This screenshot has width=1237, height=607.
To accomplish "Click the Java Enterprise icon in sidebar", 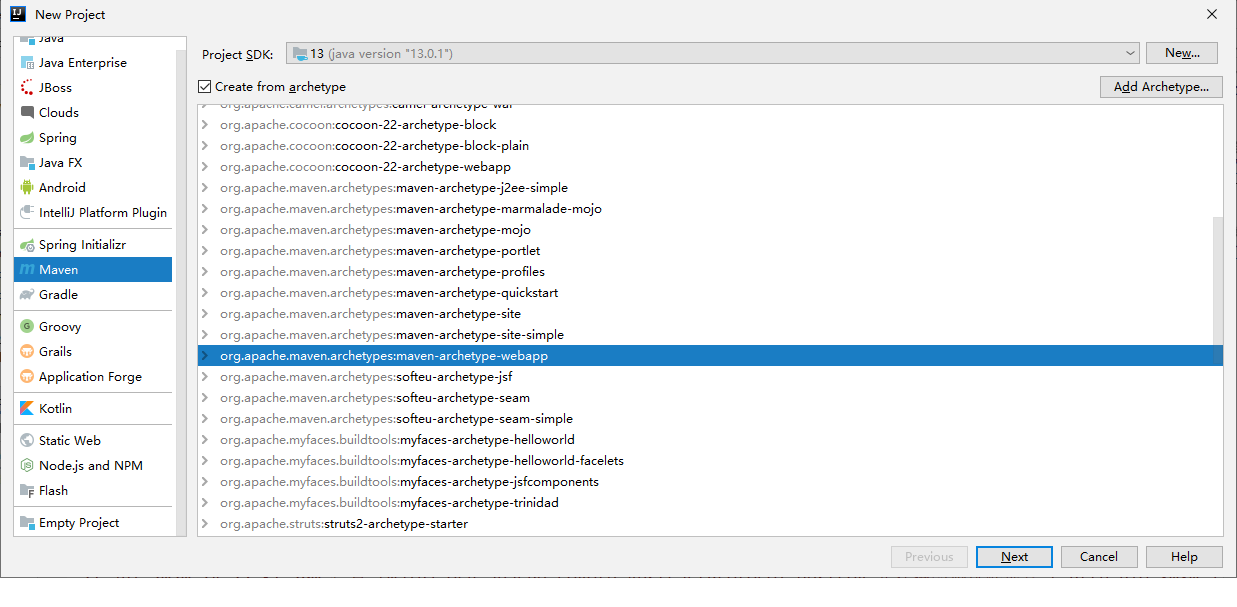I will click(x=27, y=63).
